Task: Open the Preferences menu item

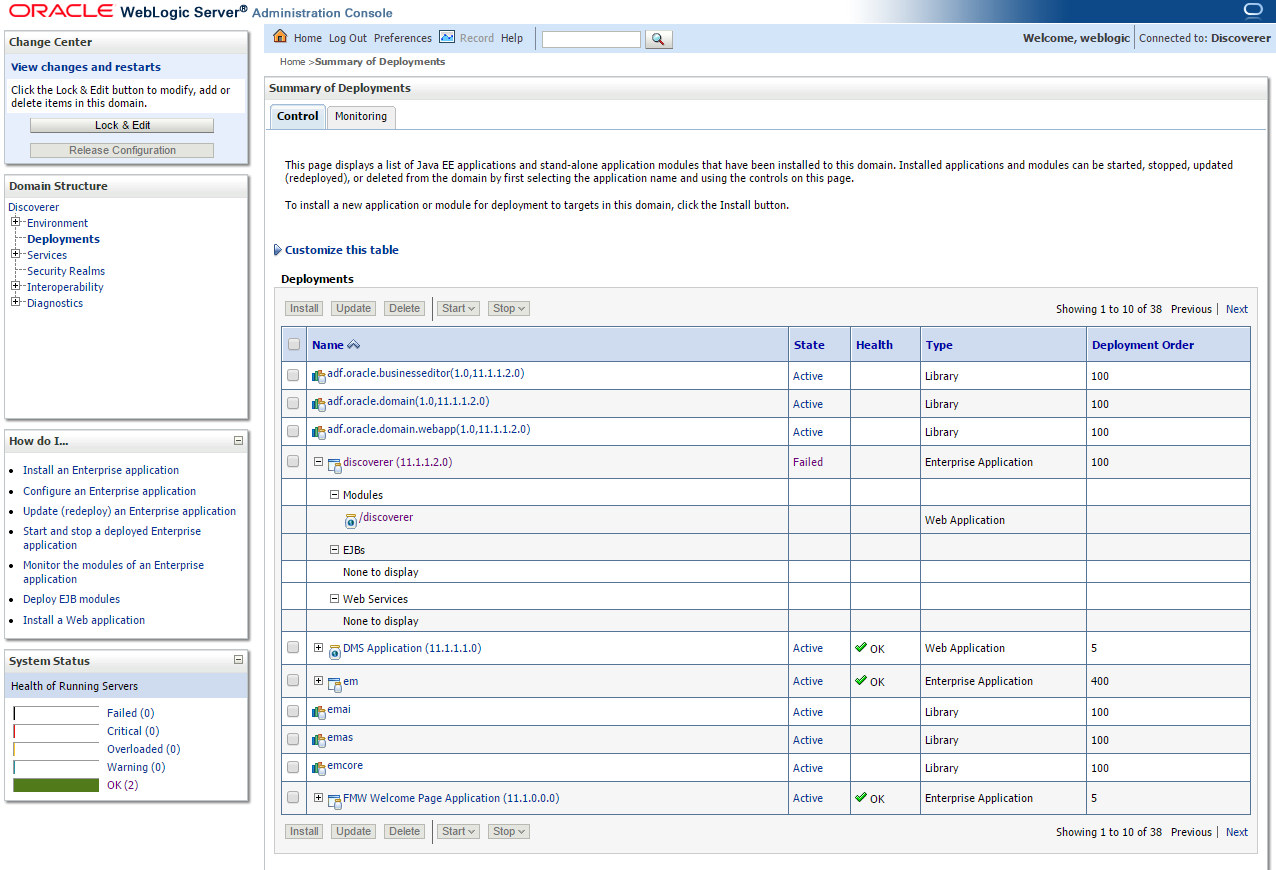Action: coord(403,38)
